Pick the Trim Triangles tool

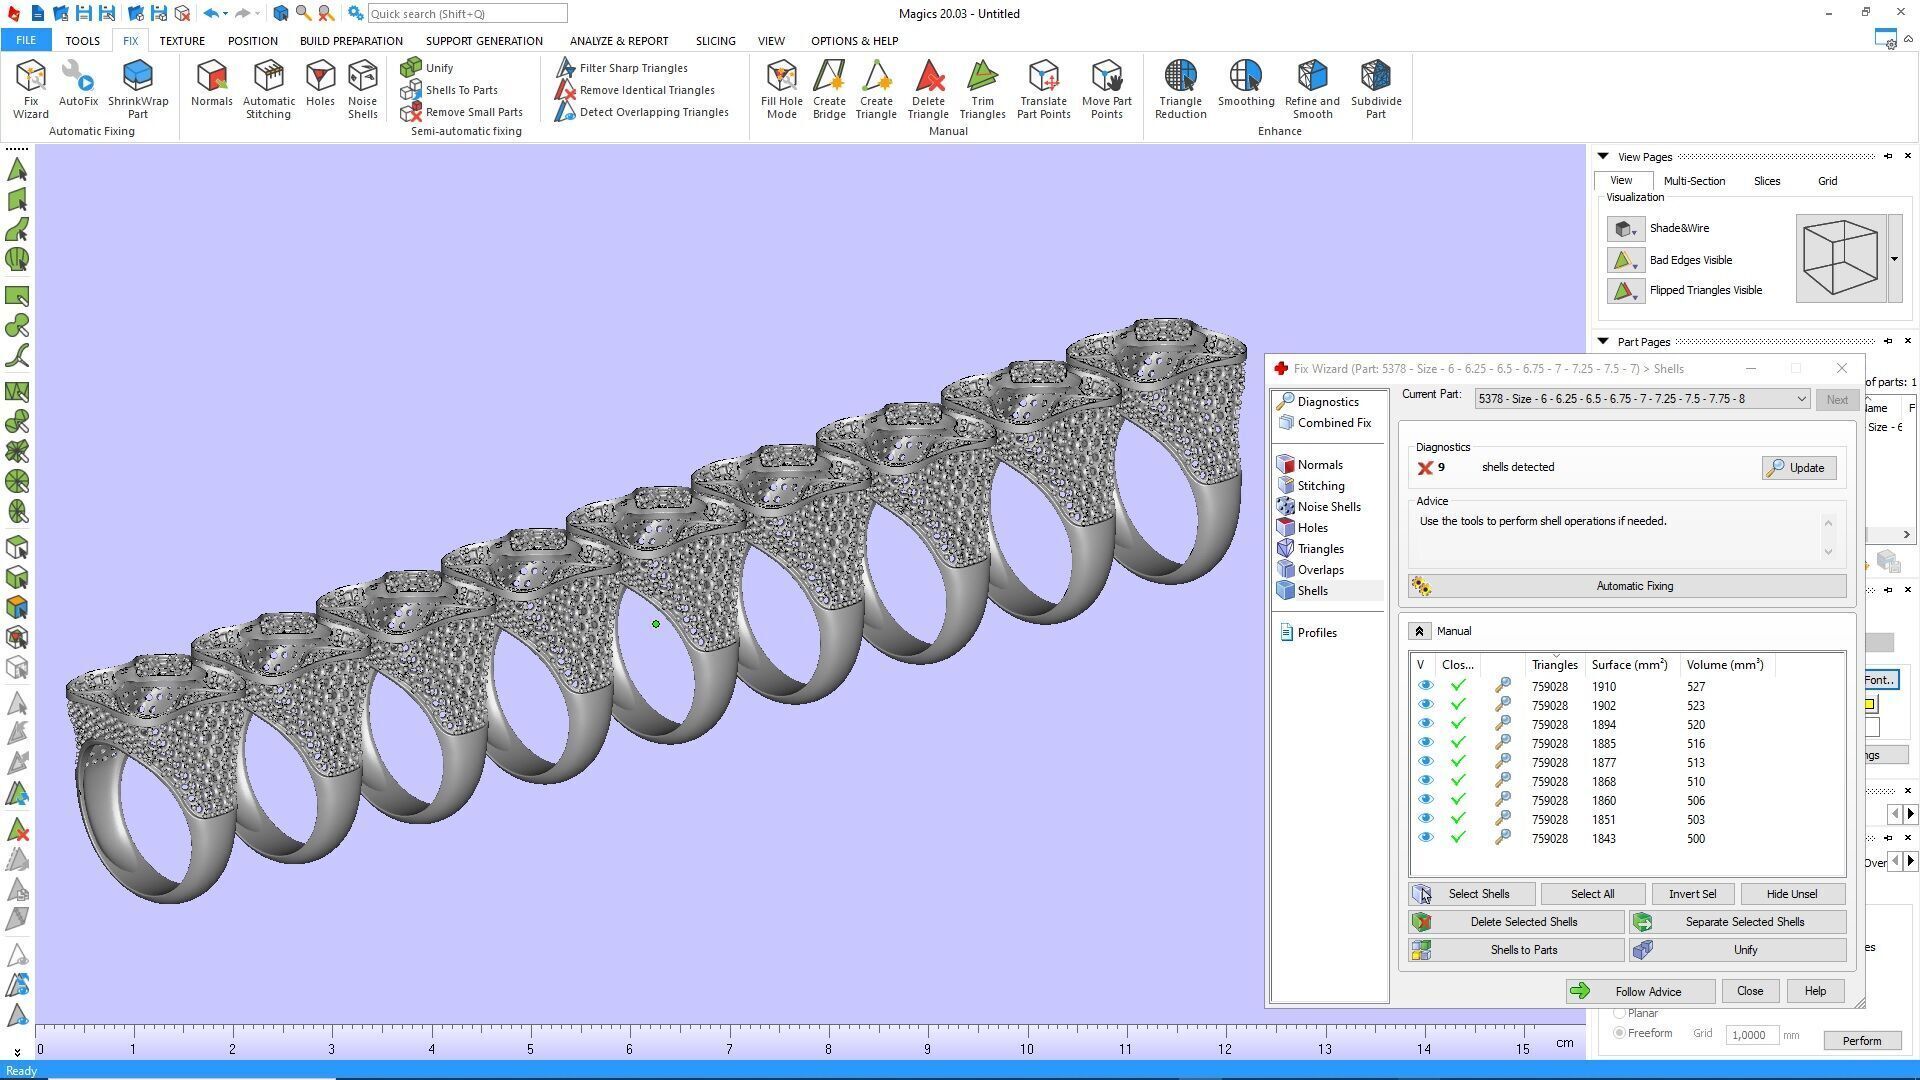(982, 89)
